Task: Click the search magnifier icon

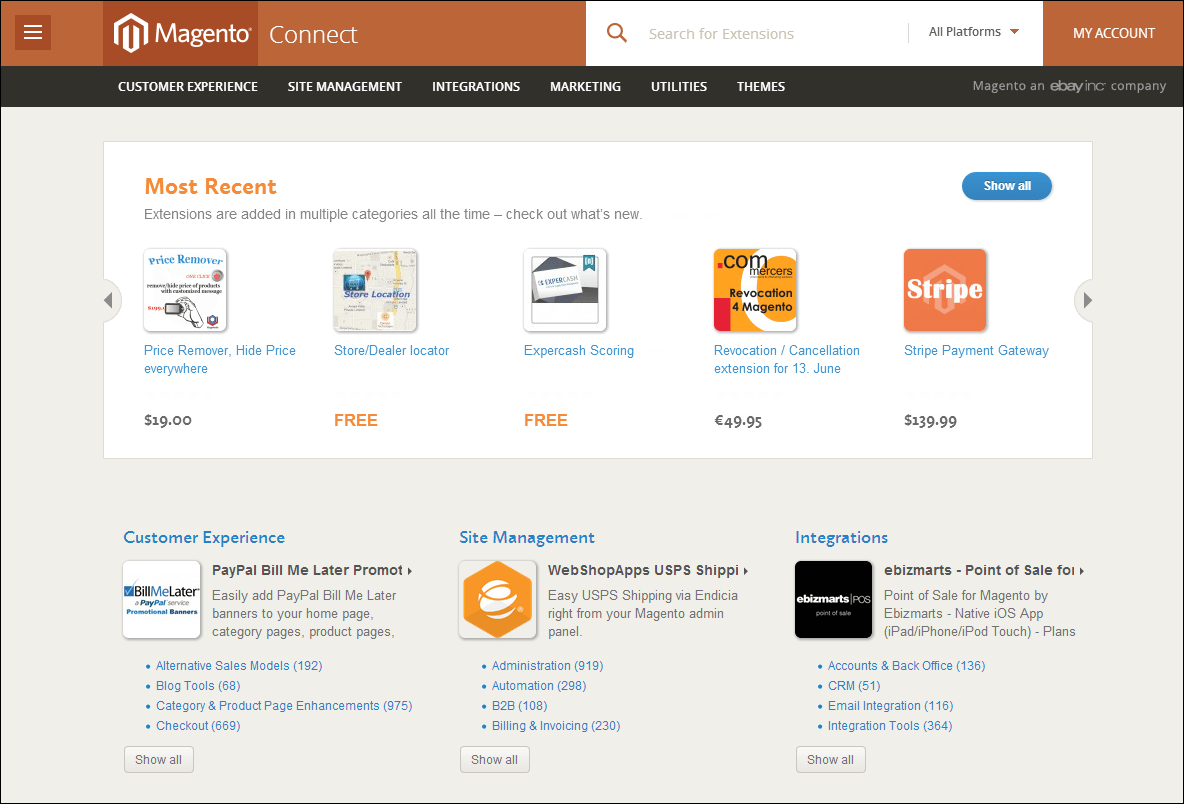Action: tap(617, 32)
